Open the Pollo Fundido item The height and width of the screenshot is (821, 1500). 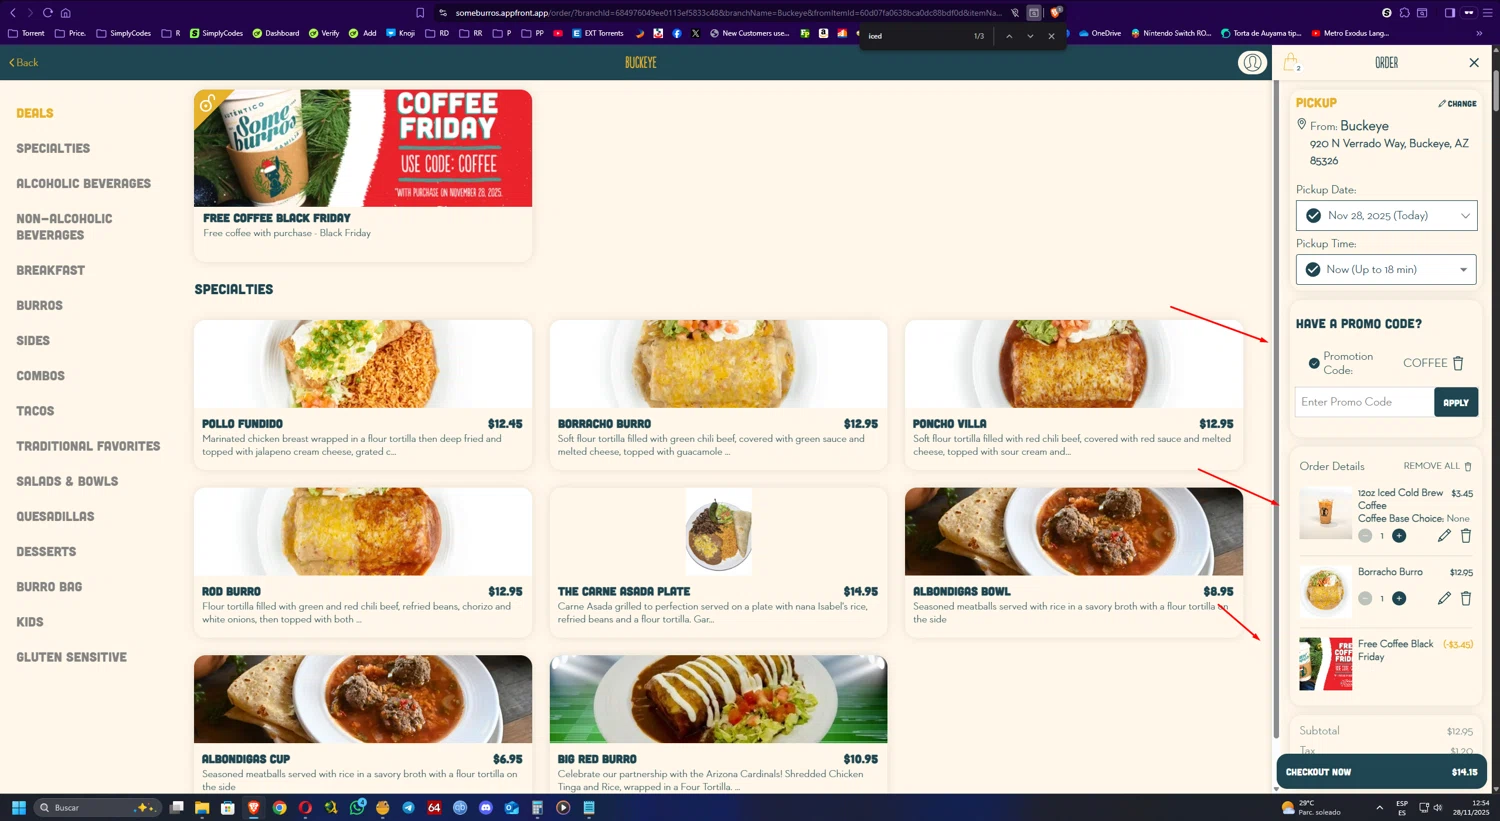click(363, 394)
